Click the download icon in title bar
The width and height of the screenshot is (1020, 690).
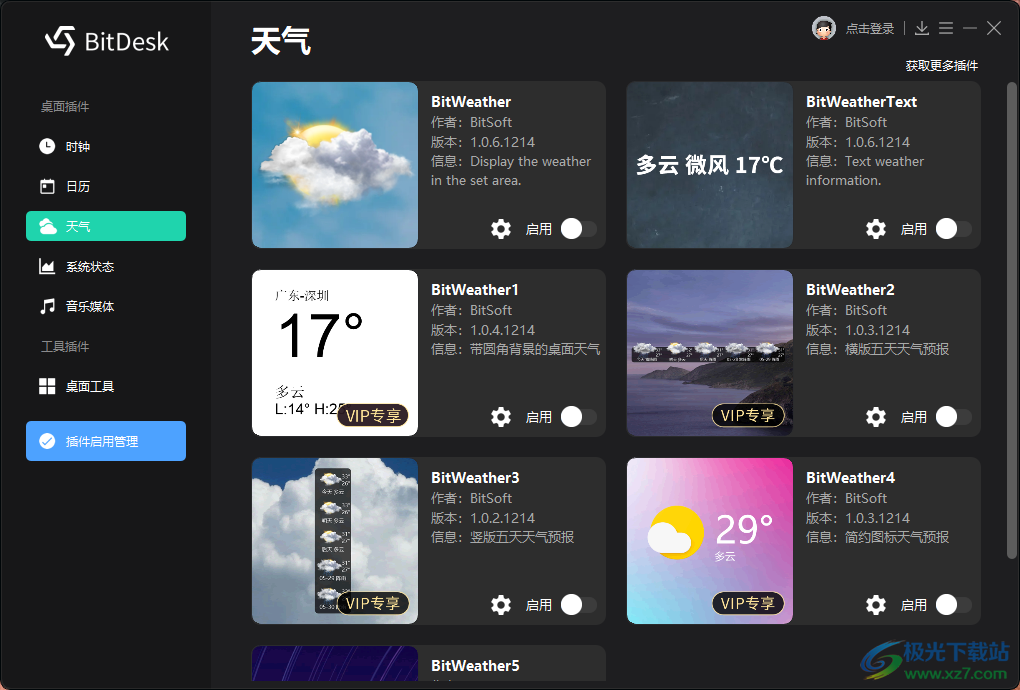[922, 28]
